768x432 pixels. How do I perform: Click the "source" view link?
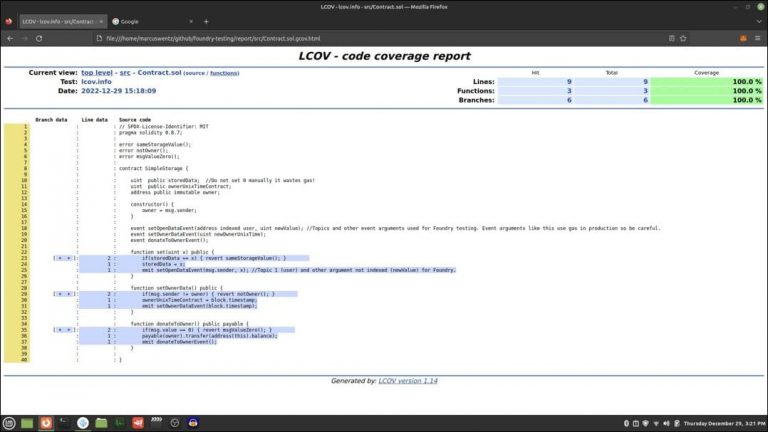tap(193, 73)
